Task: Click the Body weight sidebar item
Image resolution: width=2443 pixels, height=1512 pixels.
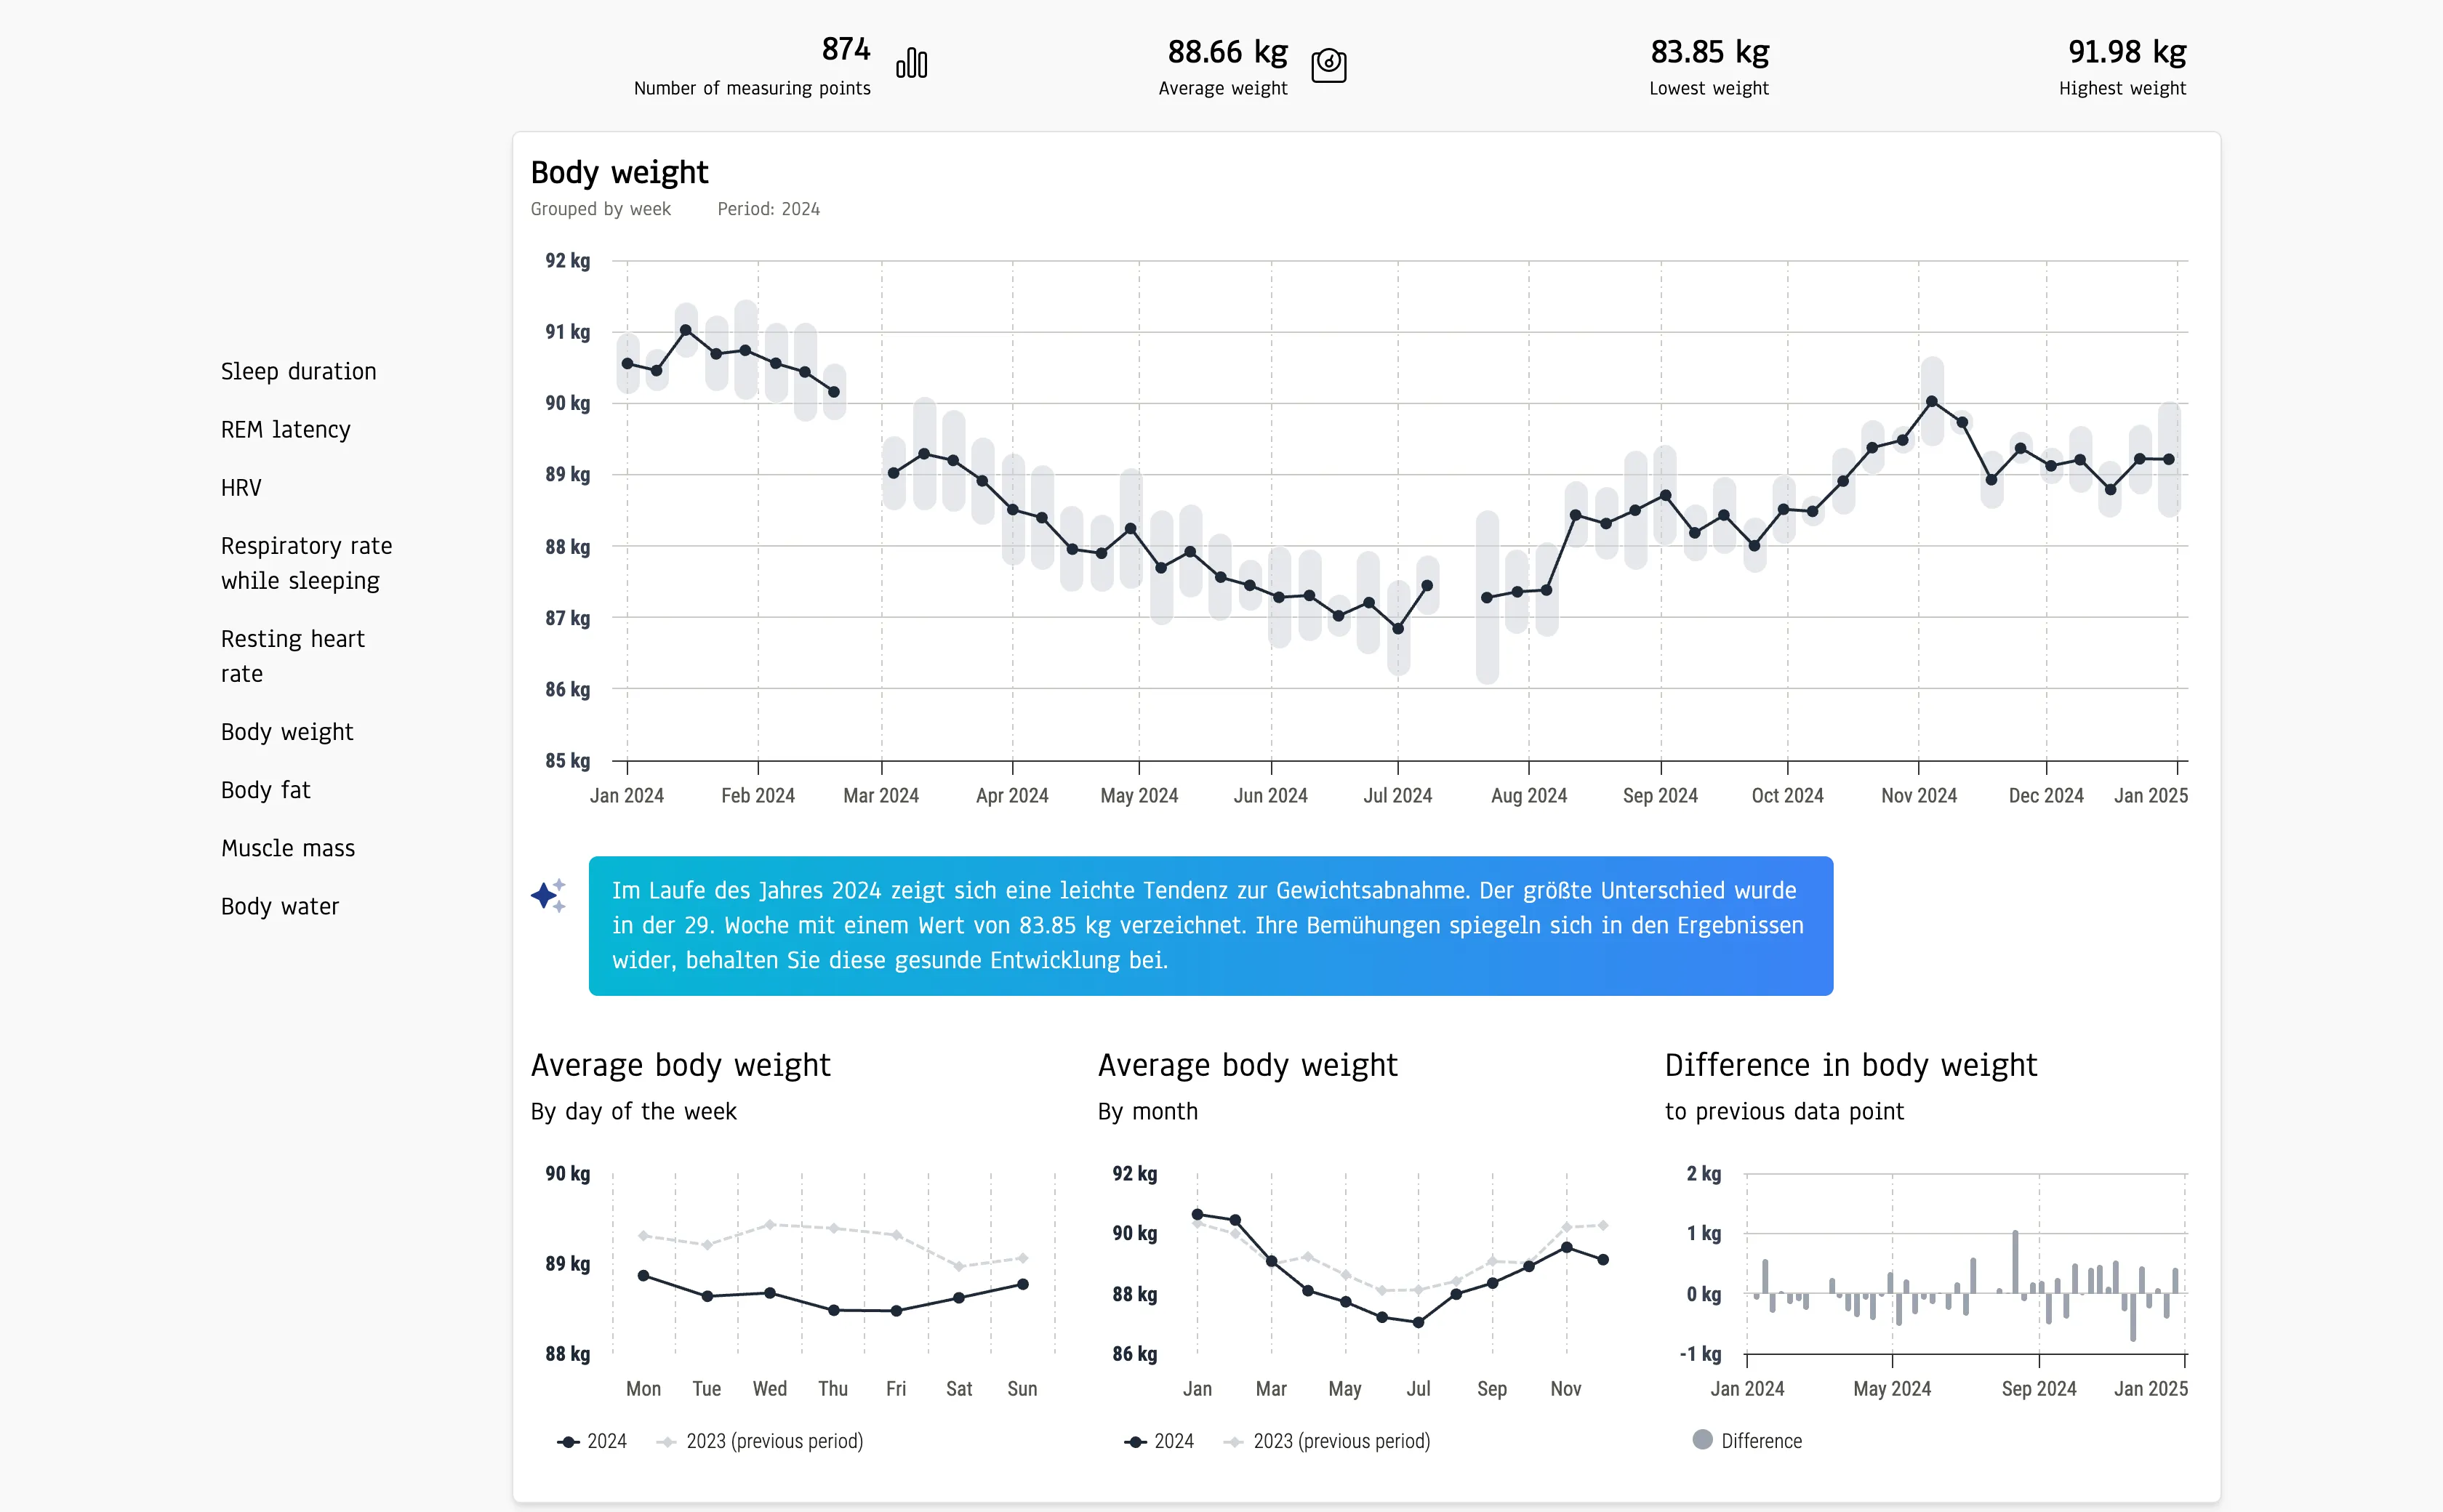Action: (286, 732)
